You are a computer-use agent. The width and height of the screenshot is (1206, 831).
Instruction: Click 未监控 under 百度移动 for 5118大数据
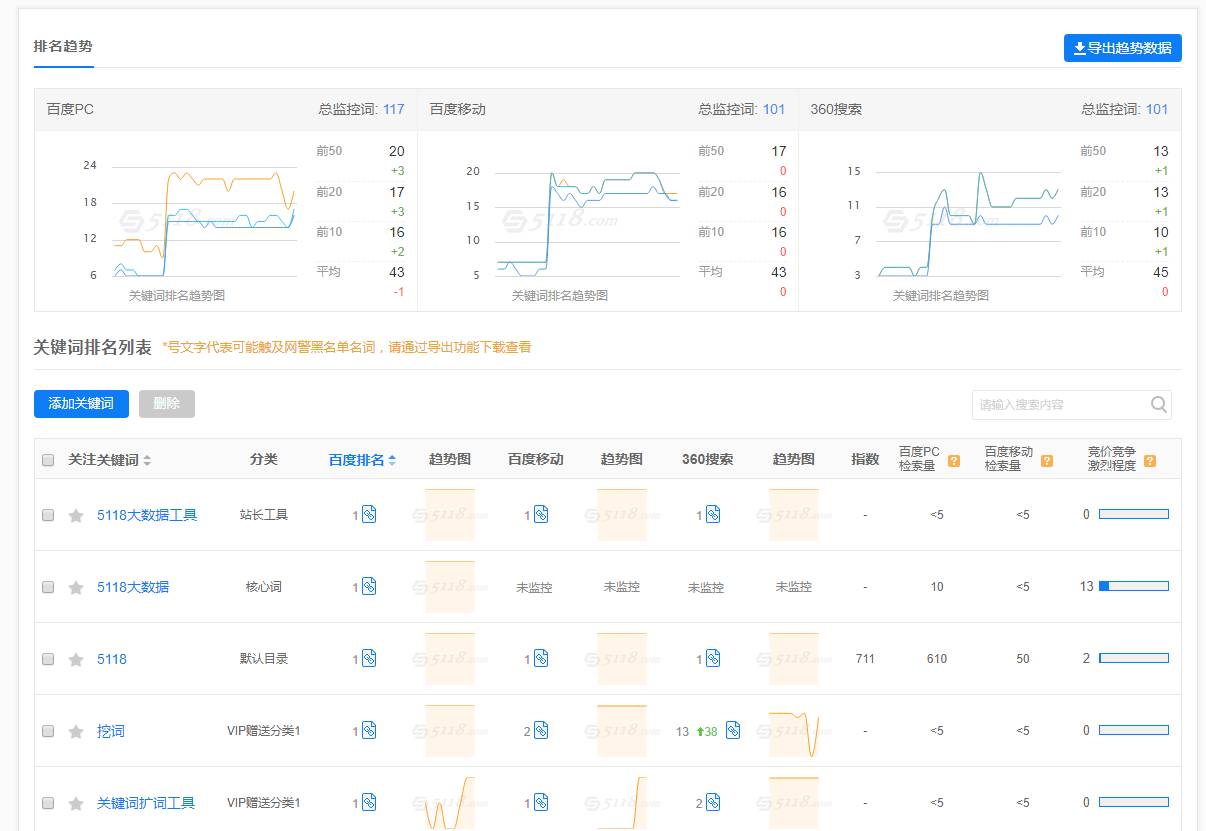[x=534, y=588]
